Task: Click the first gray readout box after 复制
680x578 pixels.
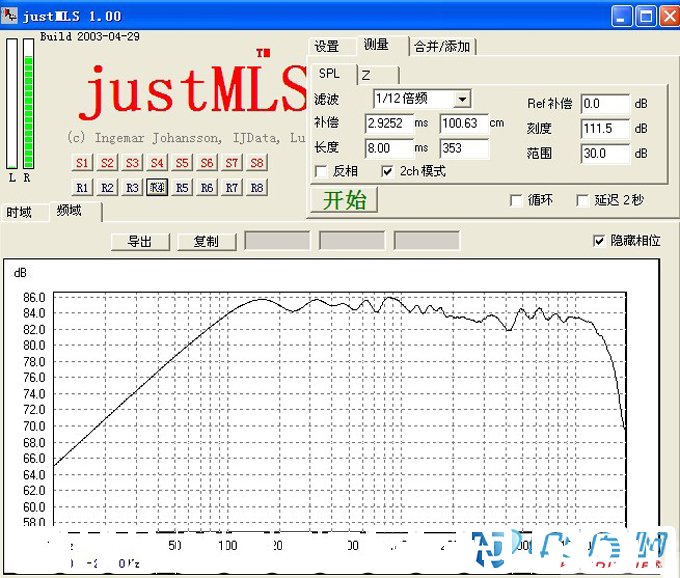Action: [278, 241]
